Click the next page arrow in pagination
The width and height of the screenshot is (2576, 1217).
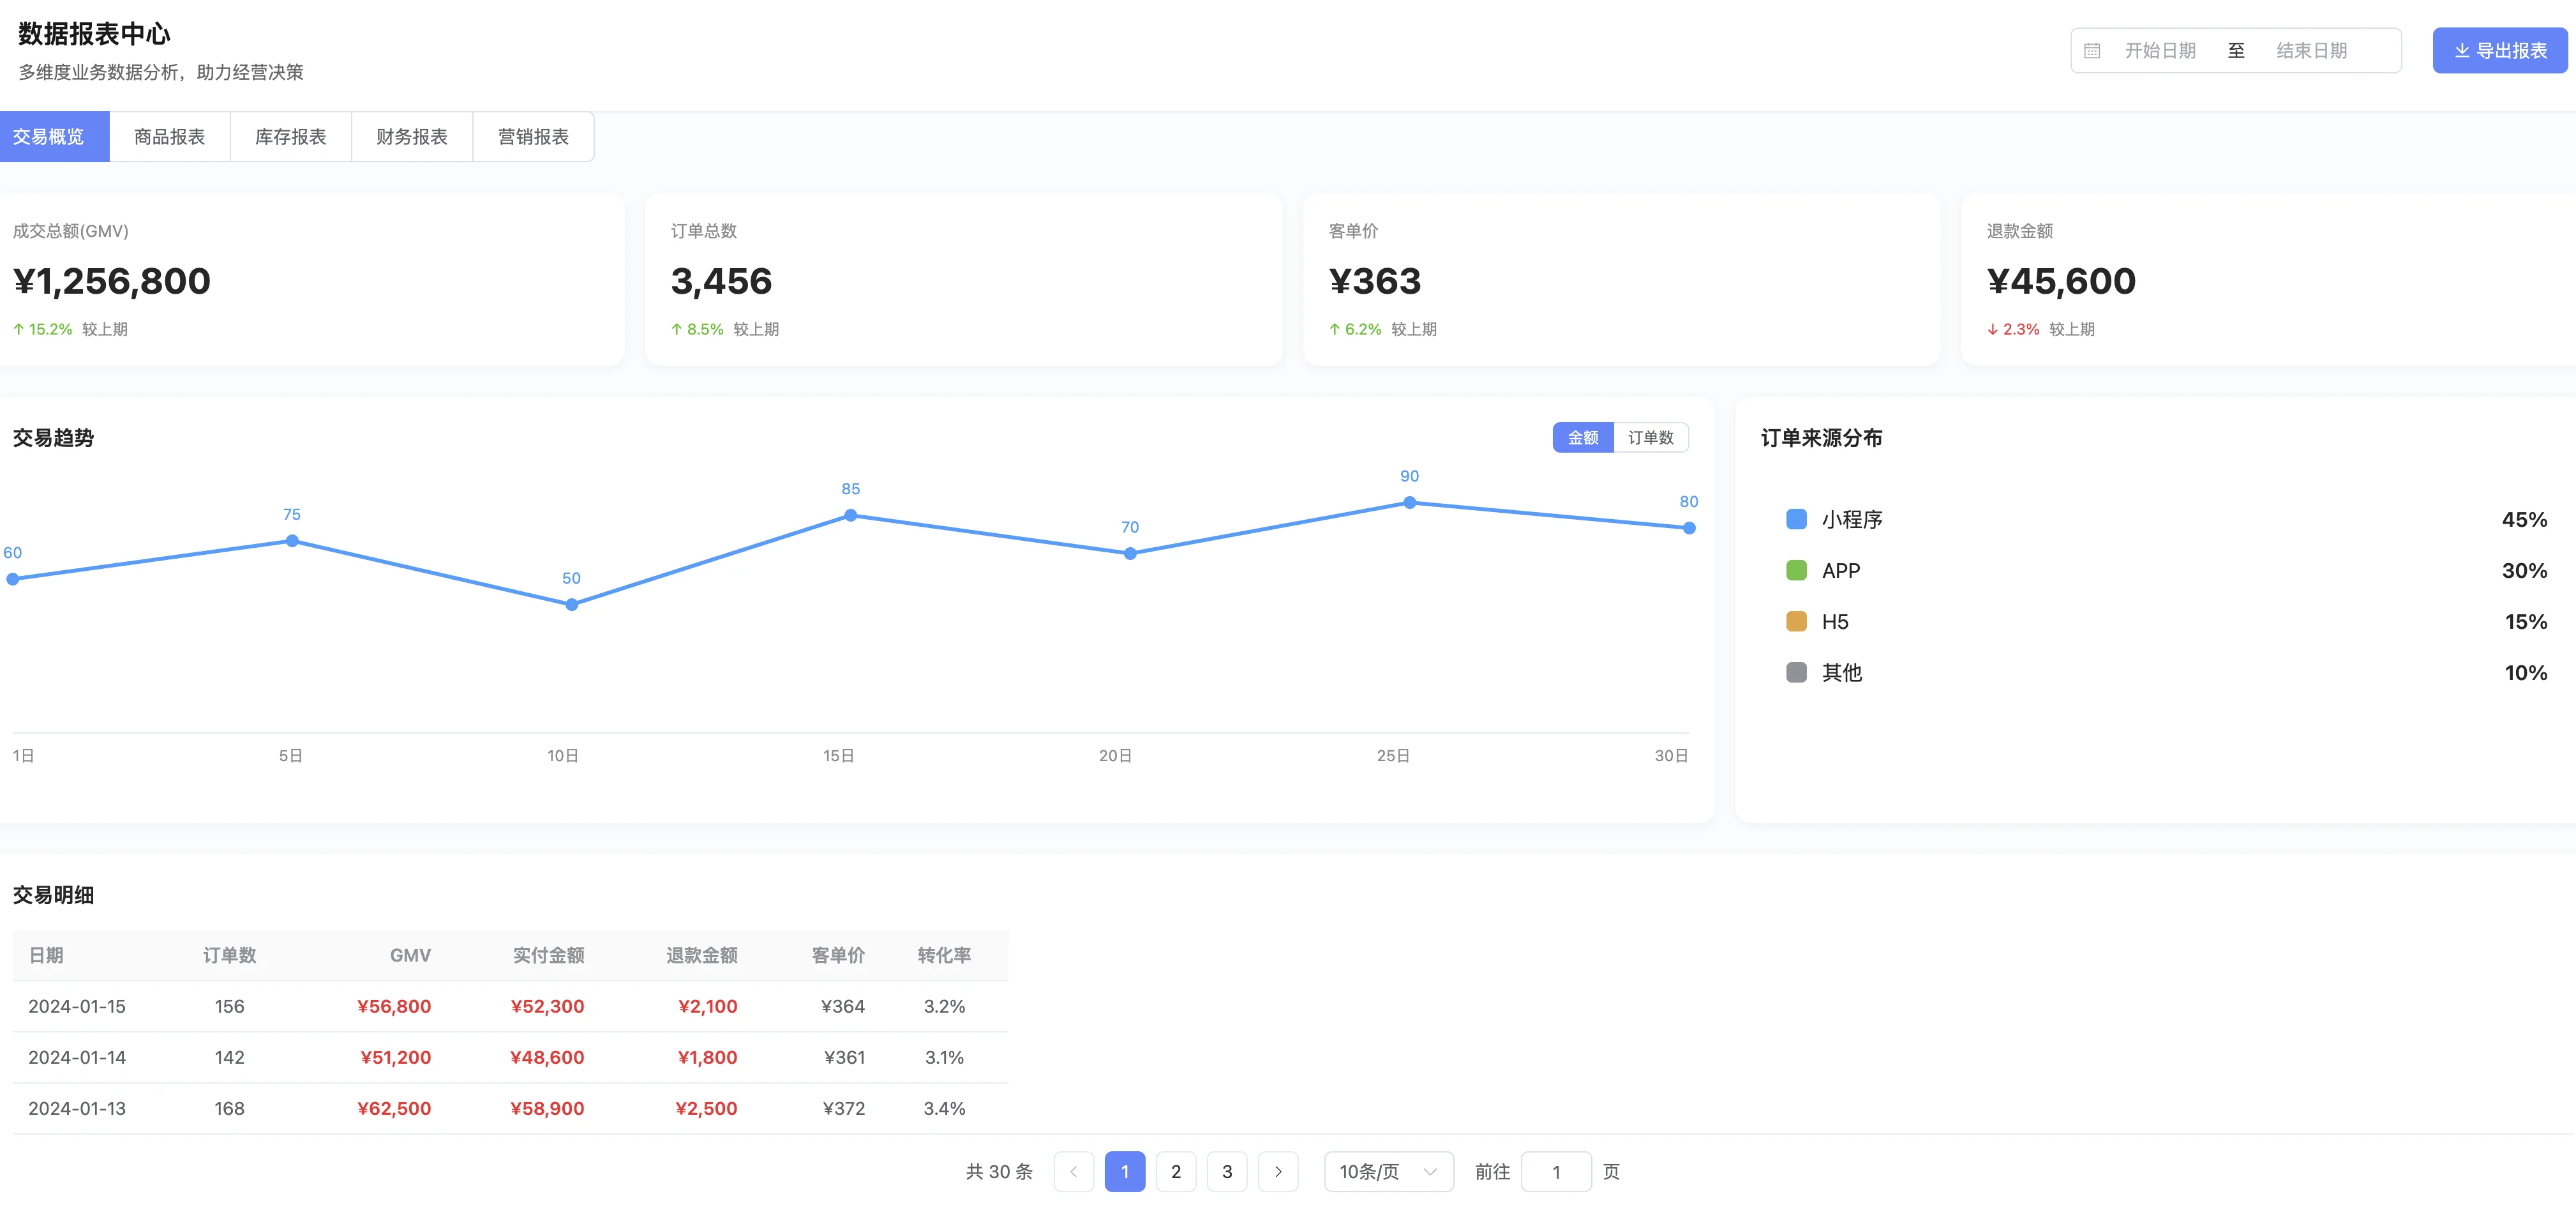(x=1278, y=1172)
